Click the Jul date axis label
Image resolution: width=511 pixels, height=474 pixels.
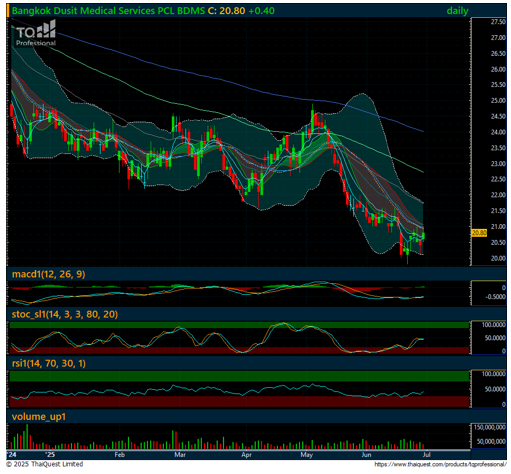pyautogui.click(x=427, y=455)
